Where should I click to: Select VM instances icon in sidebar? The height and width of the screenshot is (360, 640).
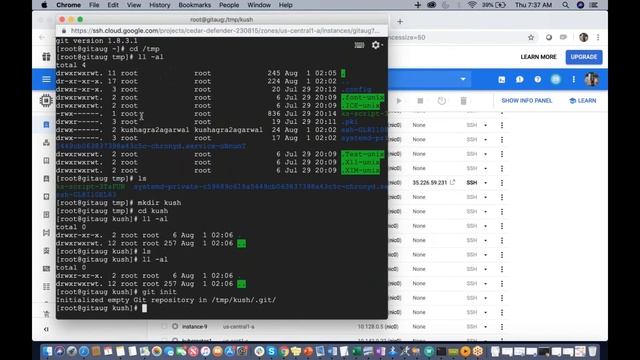coord(46,124)
